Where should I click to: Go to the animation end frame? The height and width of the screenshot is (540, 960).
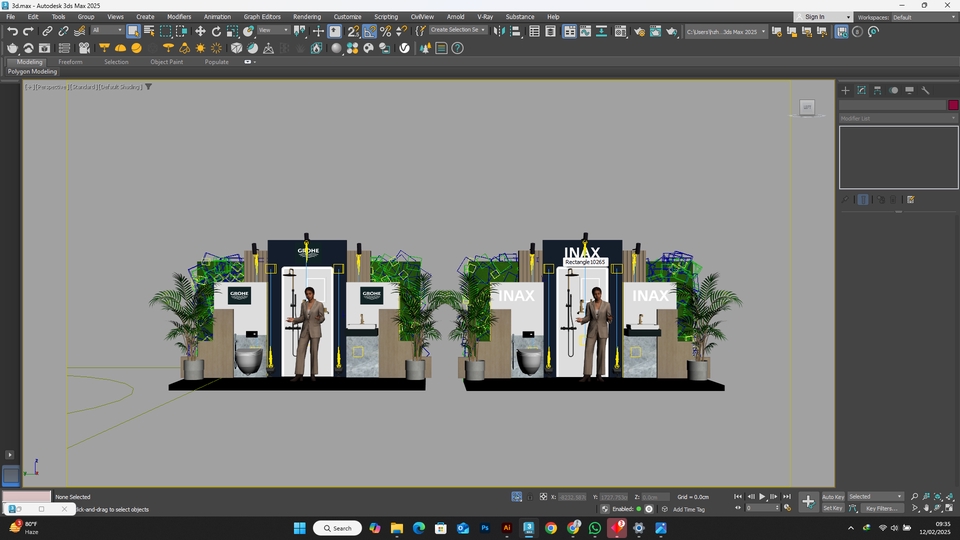click(x=787, y=497)
